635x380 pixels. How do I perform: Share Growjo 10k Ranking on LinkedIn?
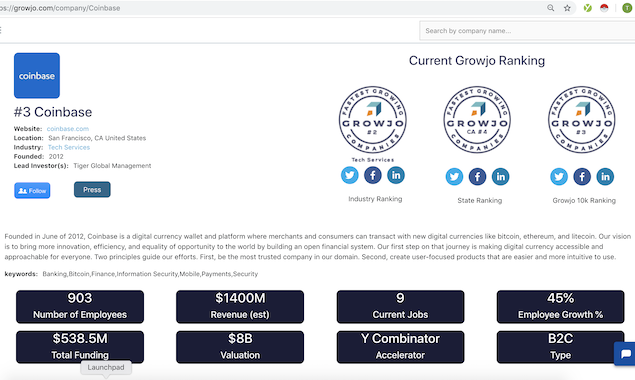pos(605,177)
